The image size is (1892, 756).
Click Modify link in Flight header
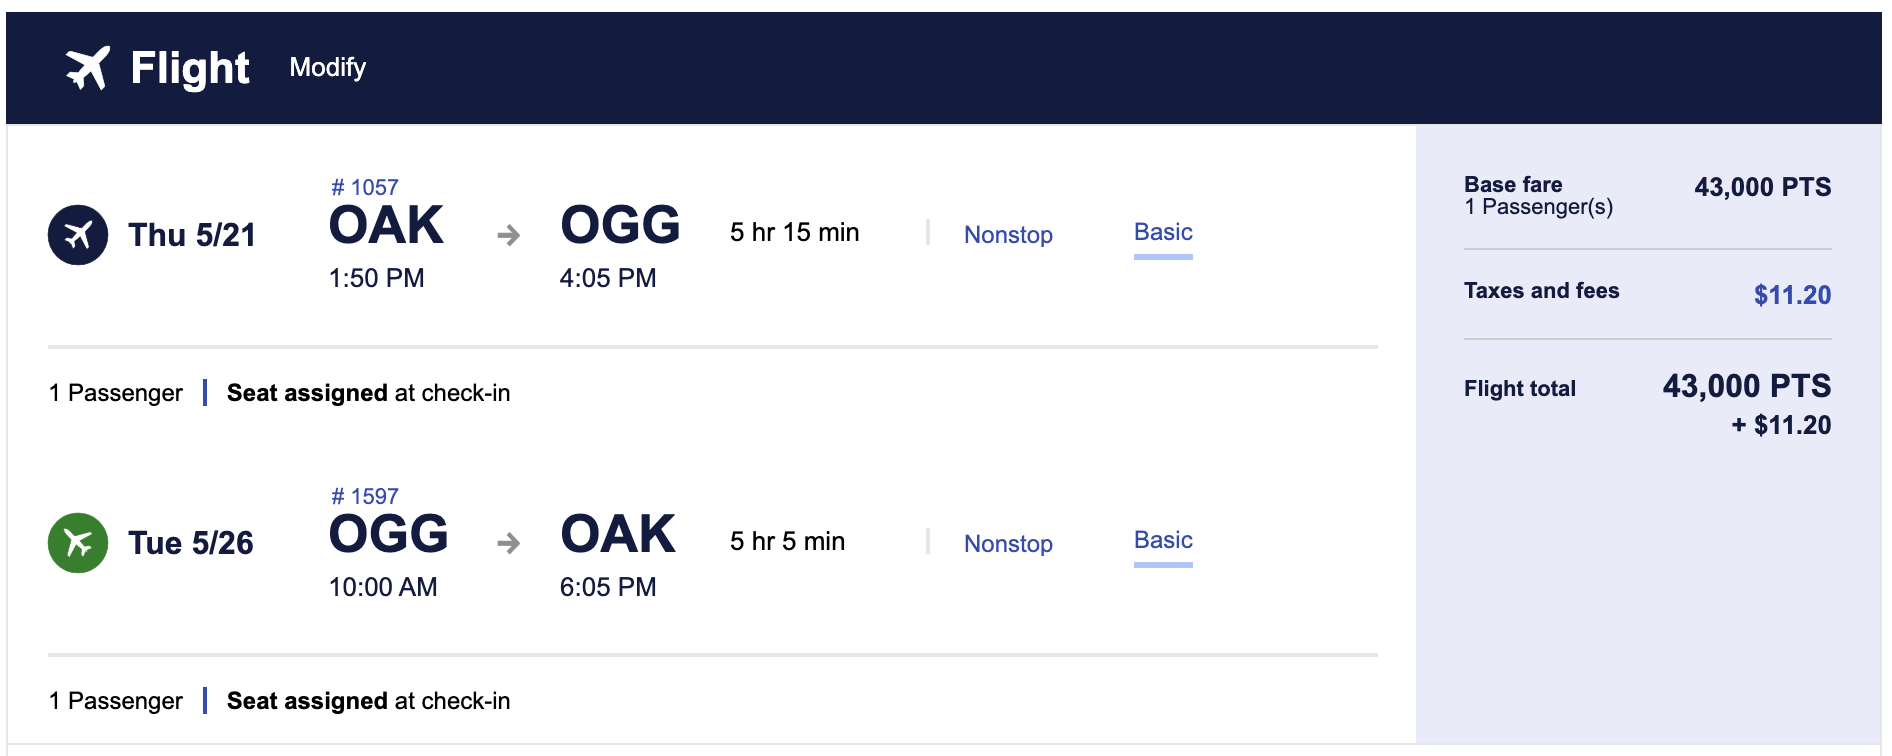pos(327,67)
